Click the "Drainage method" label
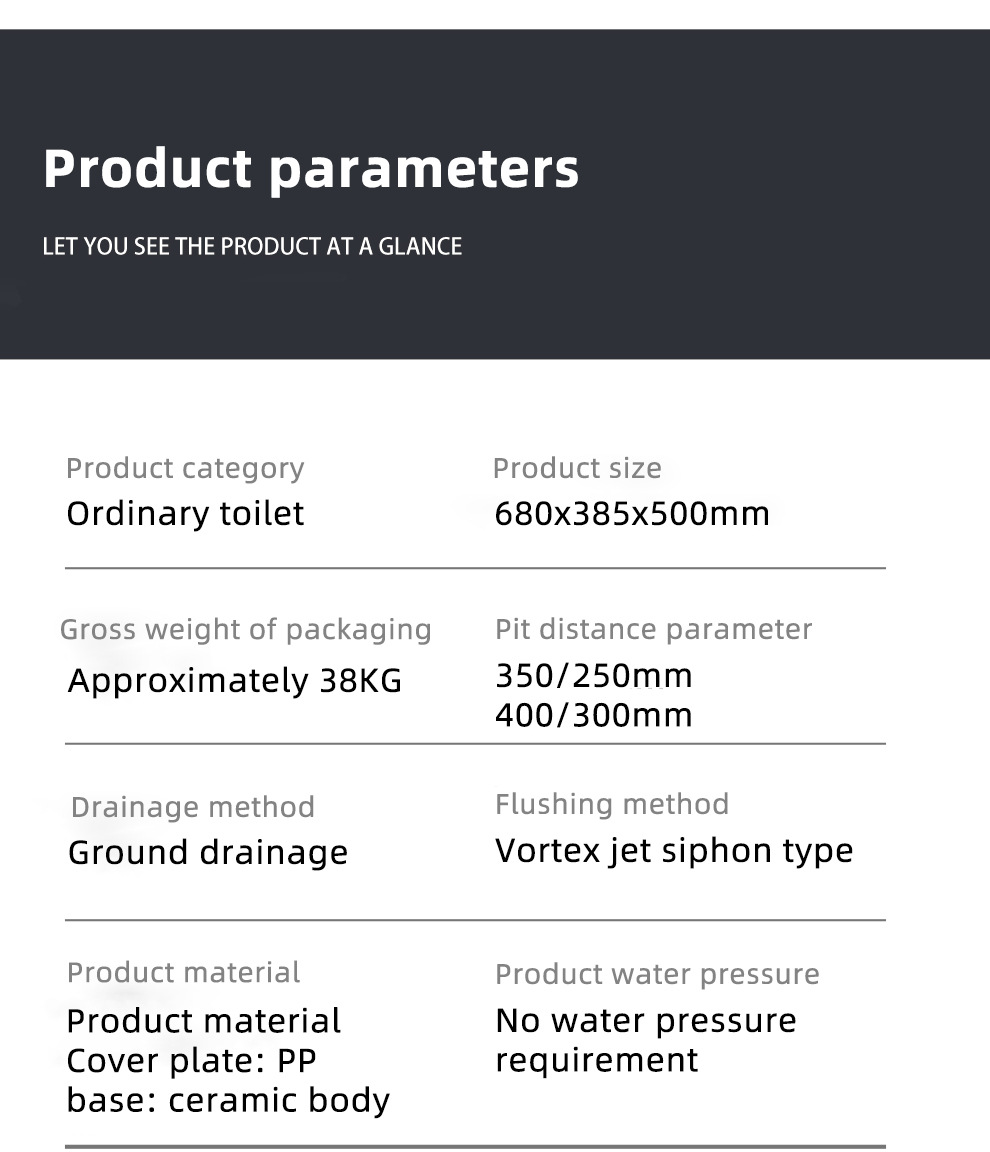 pos(193,807)
